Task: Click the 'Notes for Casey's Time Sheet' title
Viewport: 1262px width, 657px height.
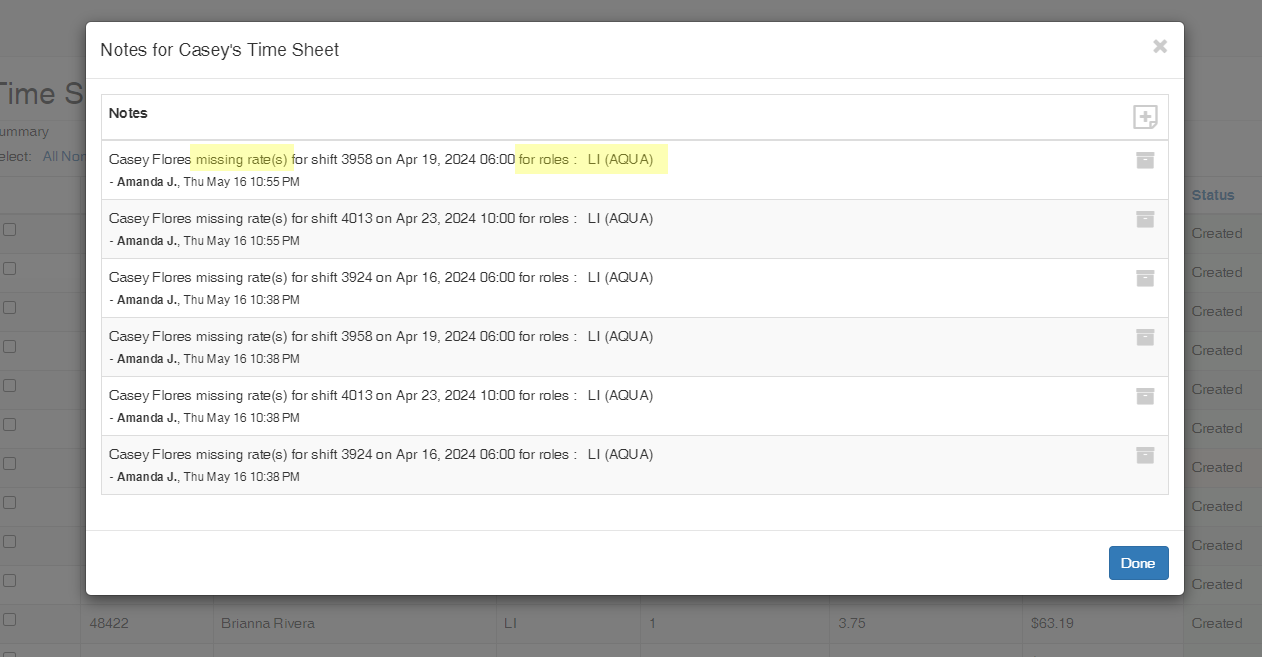Action: [x=220, y=50]
